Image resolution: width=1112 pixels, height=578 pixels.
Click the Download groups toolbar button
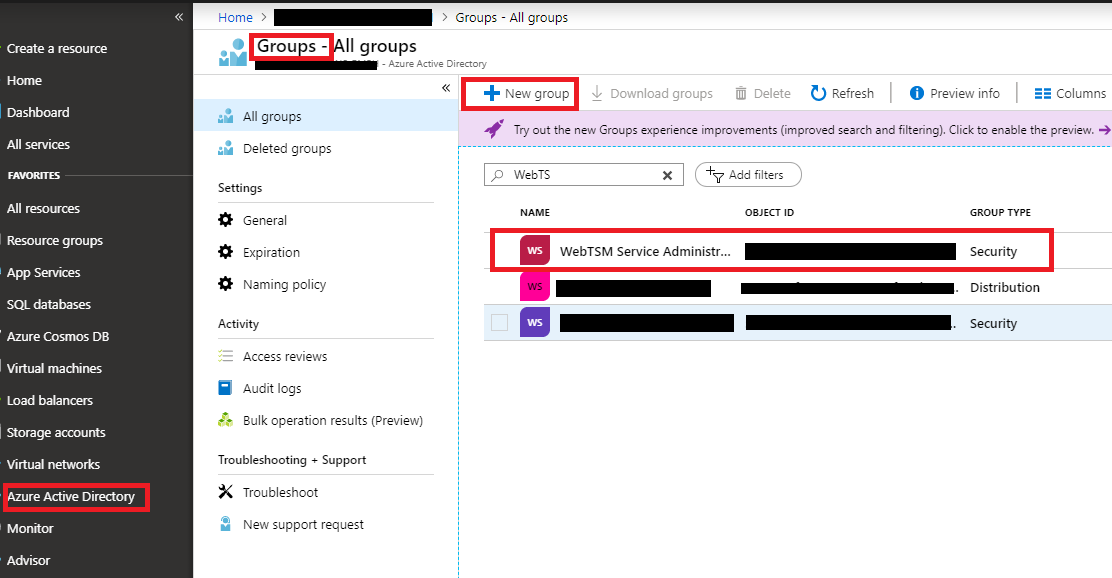[x=651, y=93]
